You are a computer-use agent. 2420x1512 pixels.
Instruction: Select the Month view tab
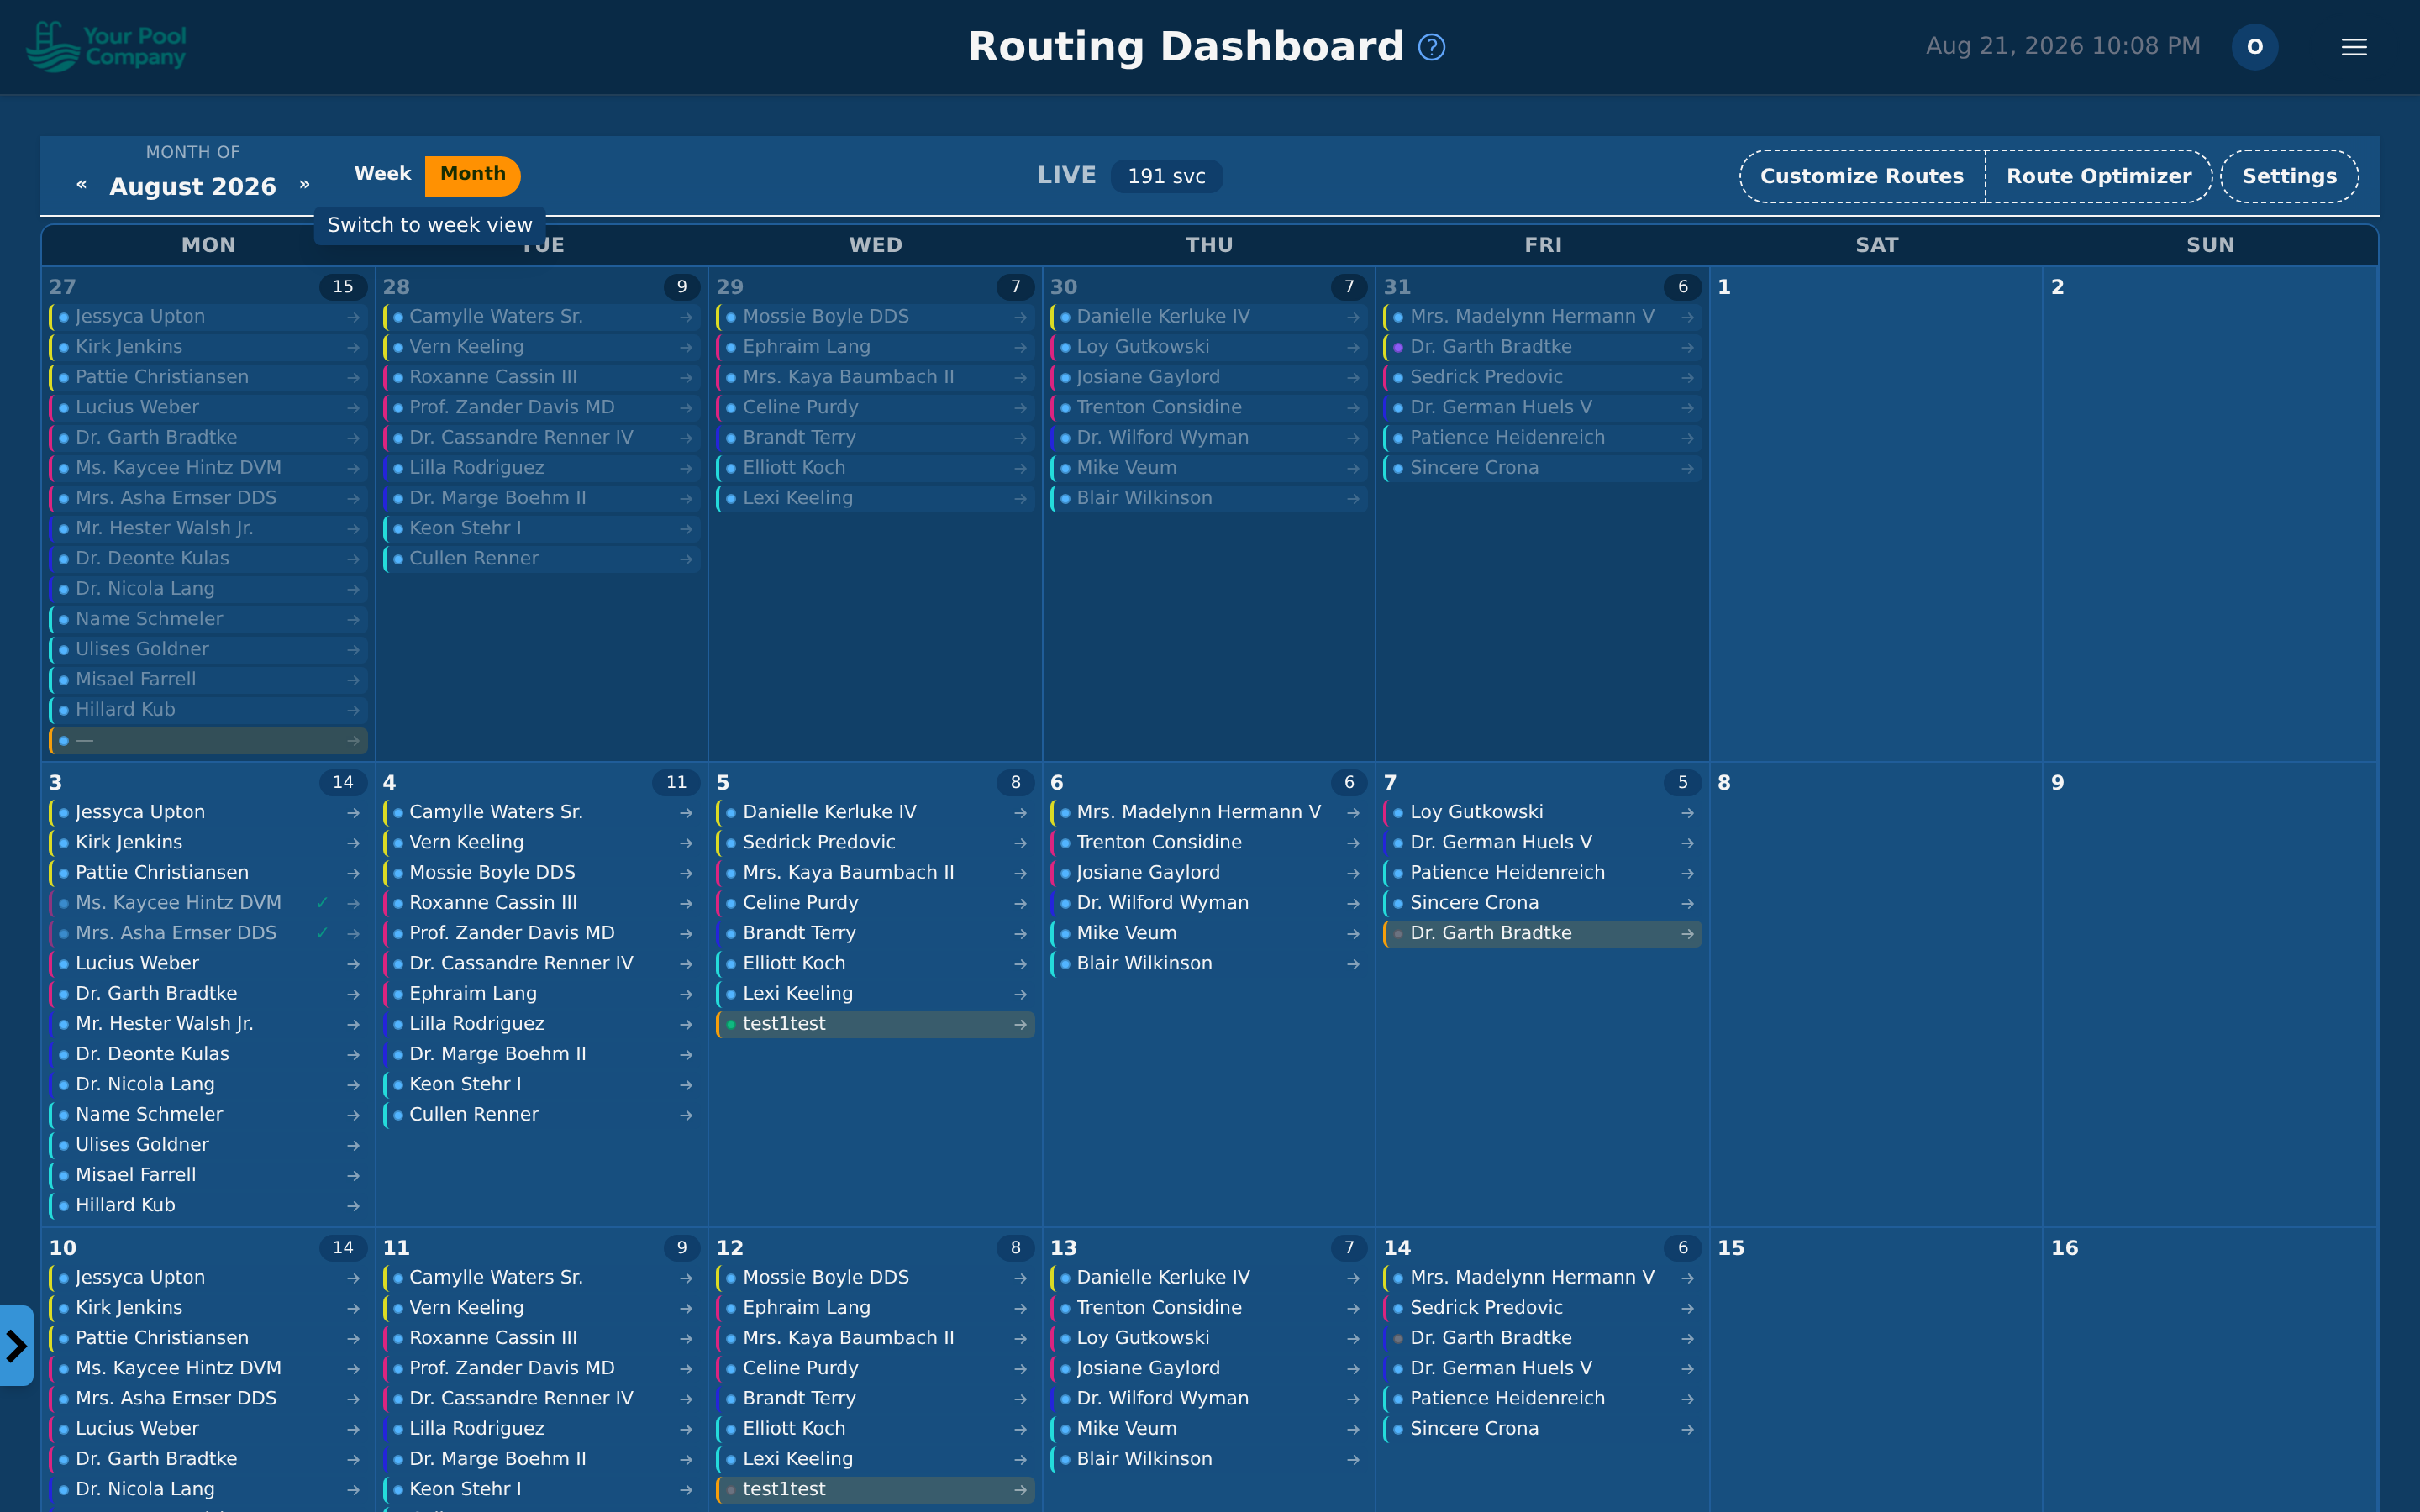click(x=472, y=174)
